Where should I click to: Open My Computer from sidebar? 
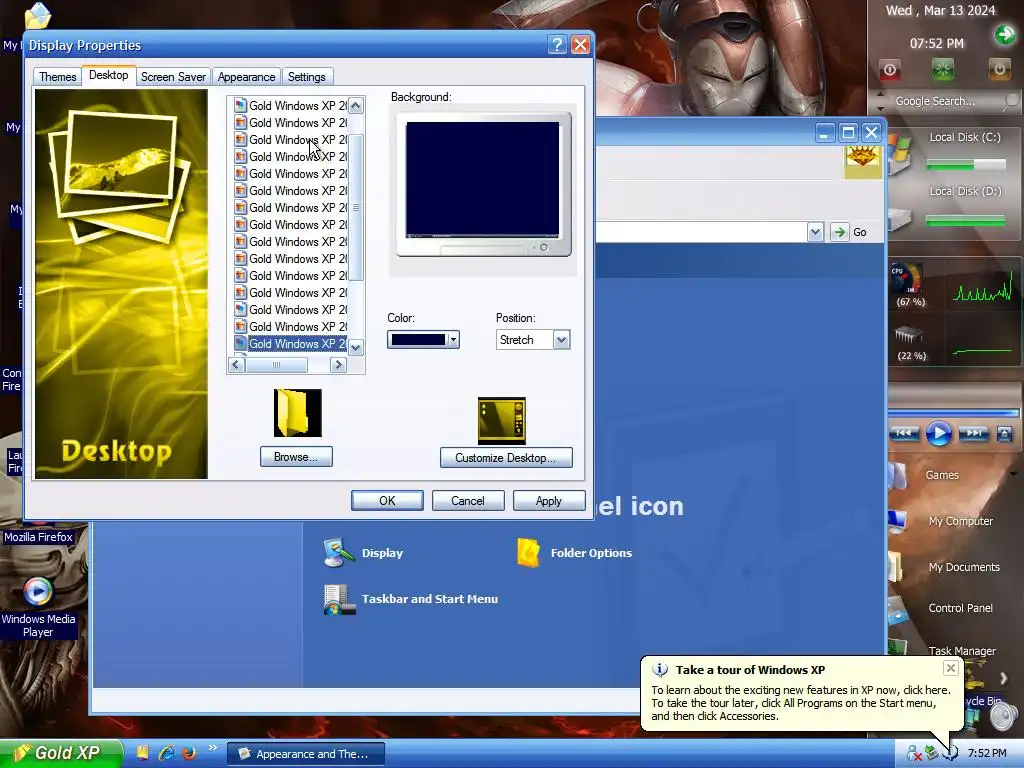click(x=960, y=521)
